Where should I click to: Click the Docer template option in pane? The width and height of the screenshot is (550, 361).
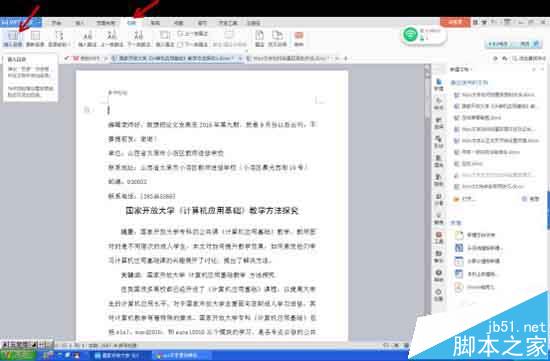(475, 287)
